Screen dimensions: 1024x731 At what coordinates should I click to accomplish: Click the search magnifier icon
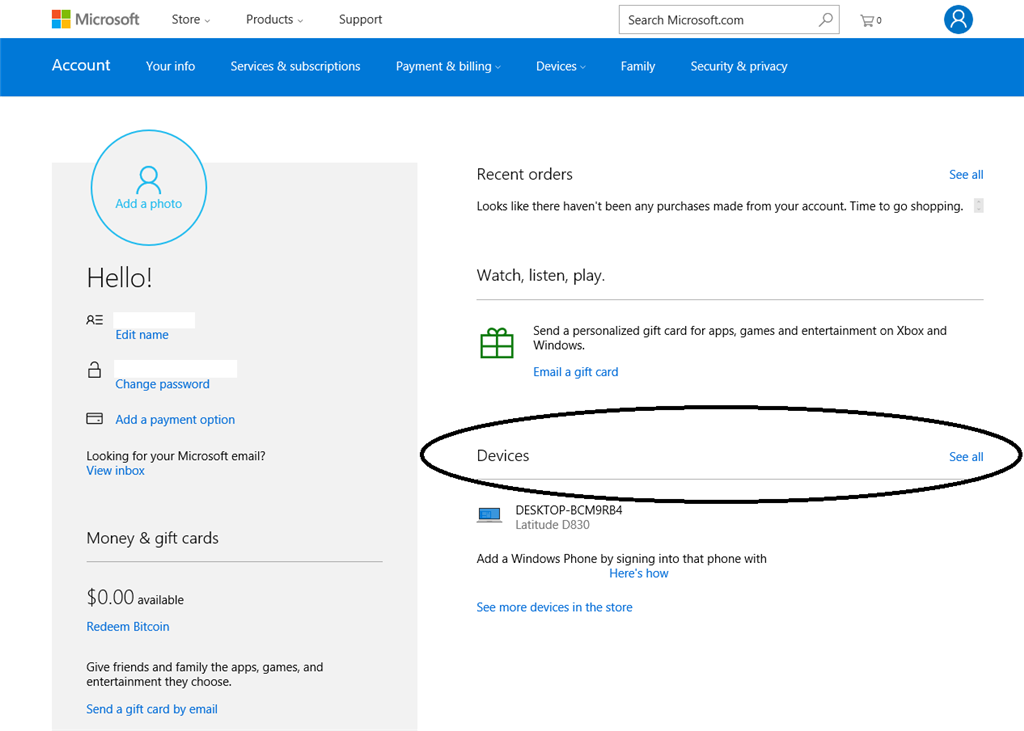[825, 20]
